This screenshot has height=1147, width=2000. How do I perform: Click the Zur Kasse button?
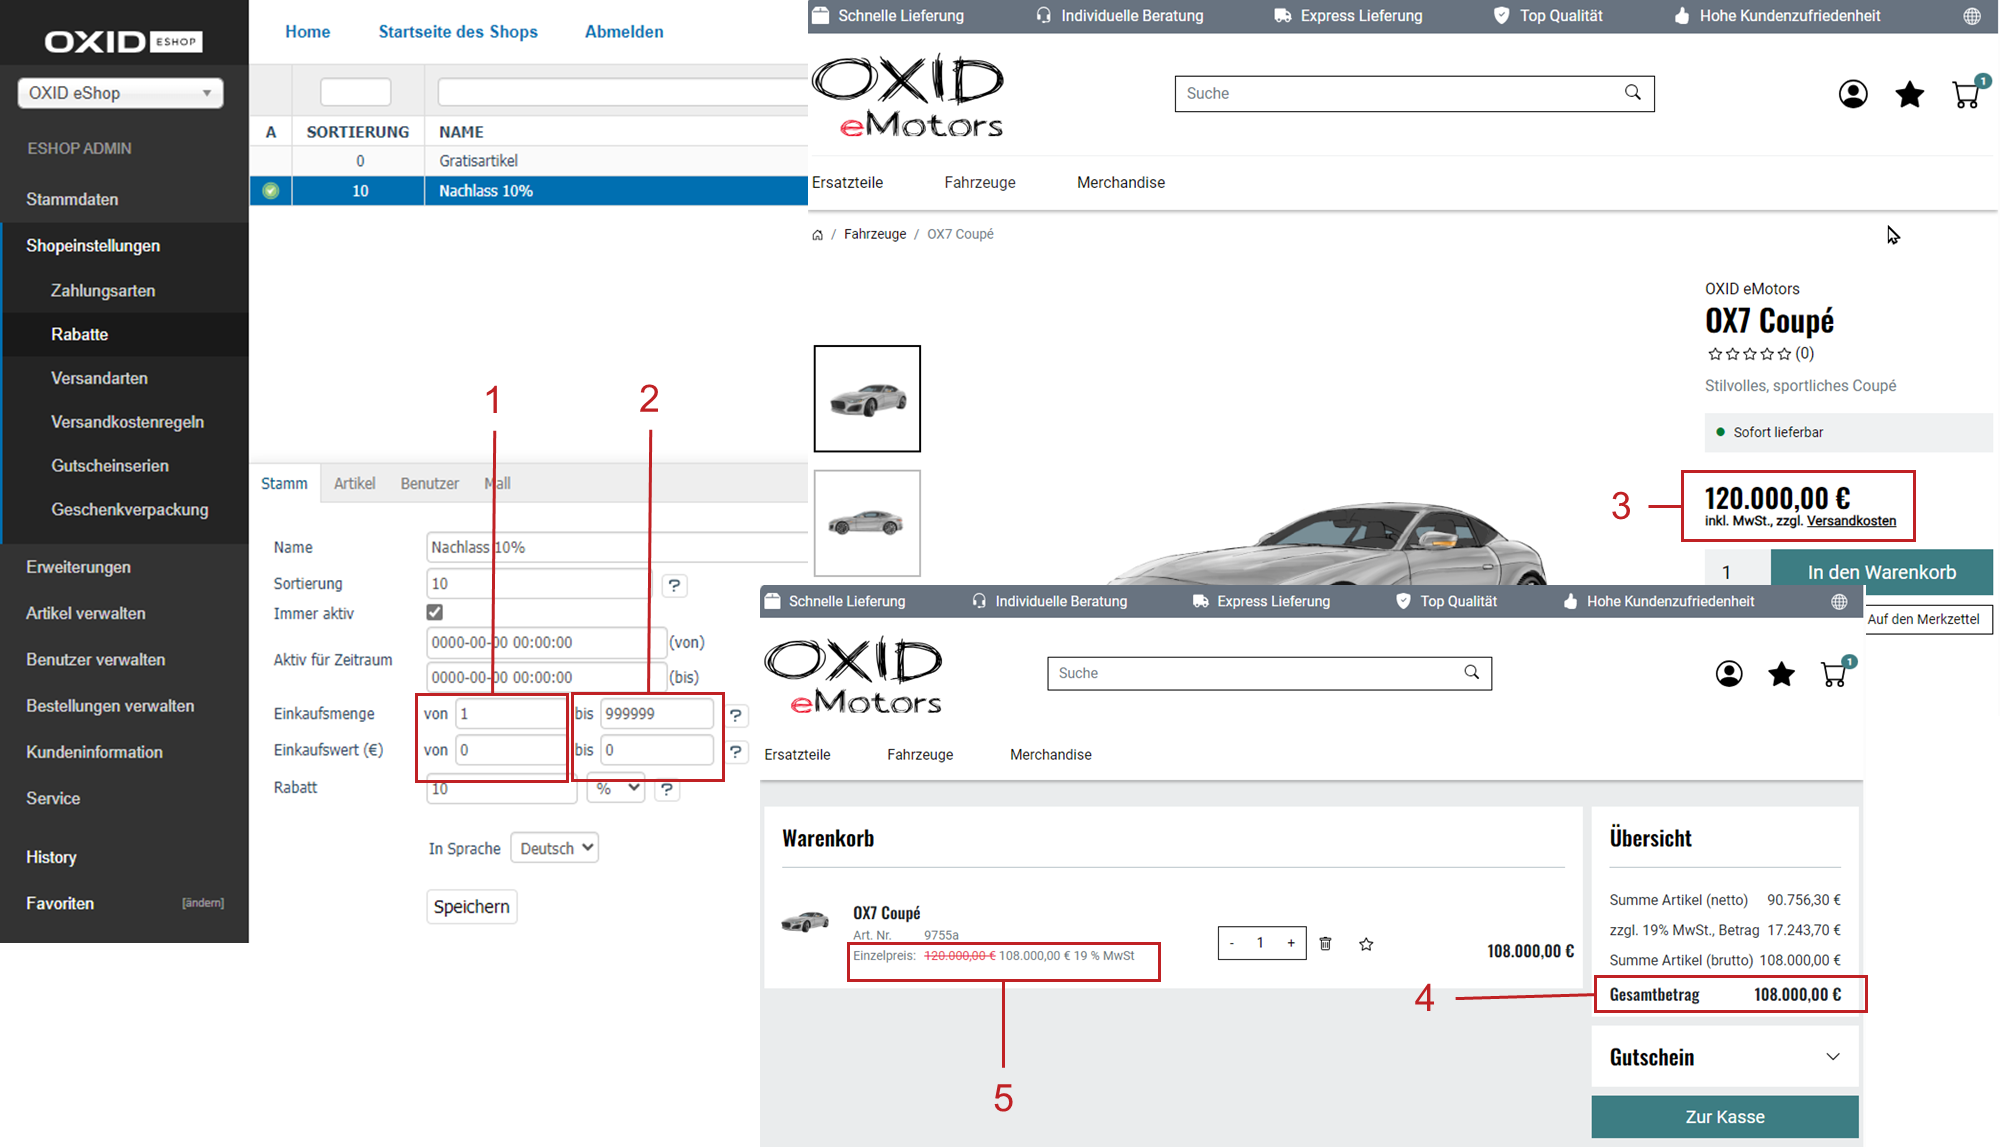[1724, 1117]
